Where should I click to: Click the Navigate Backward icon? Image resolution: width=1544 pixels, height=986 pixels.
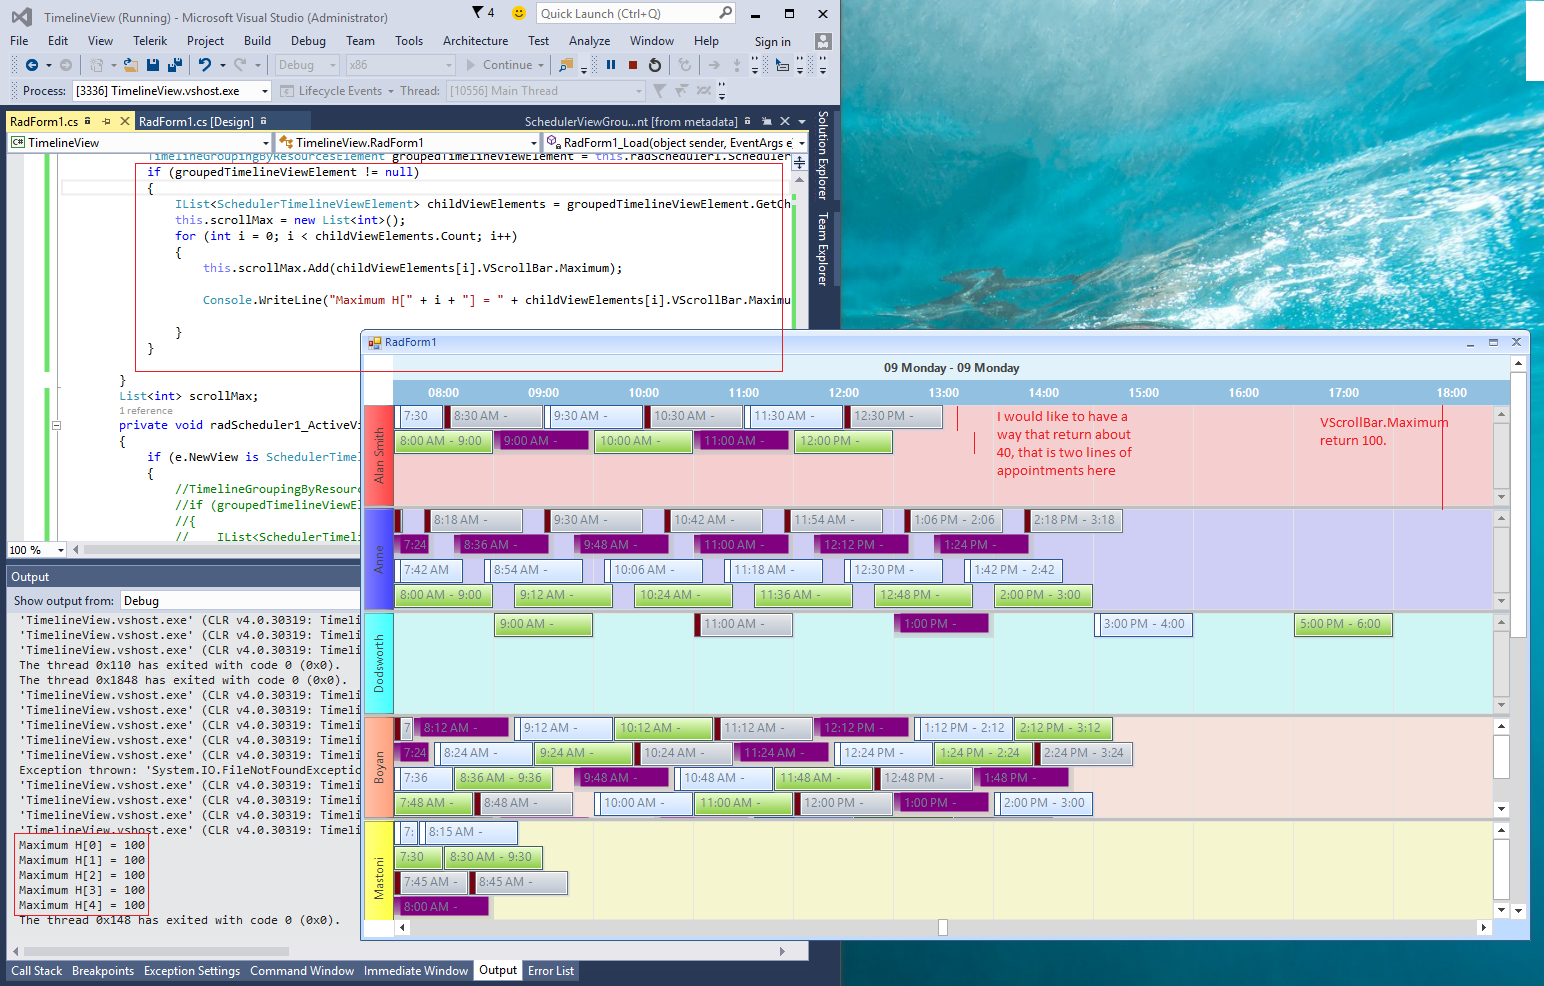(x=32, y=65)
